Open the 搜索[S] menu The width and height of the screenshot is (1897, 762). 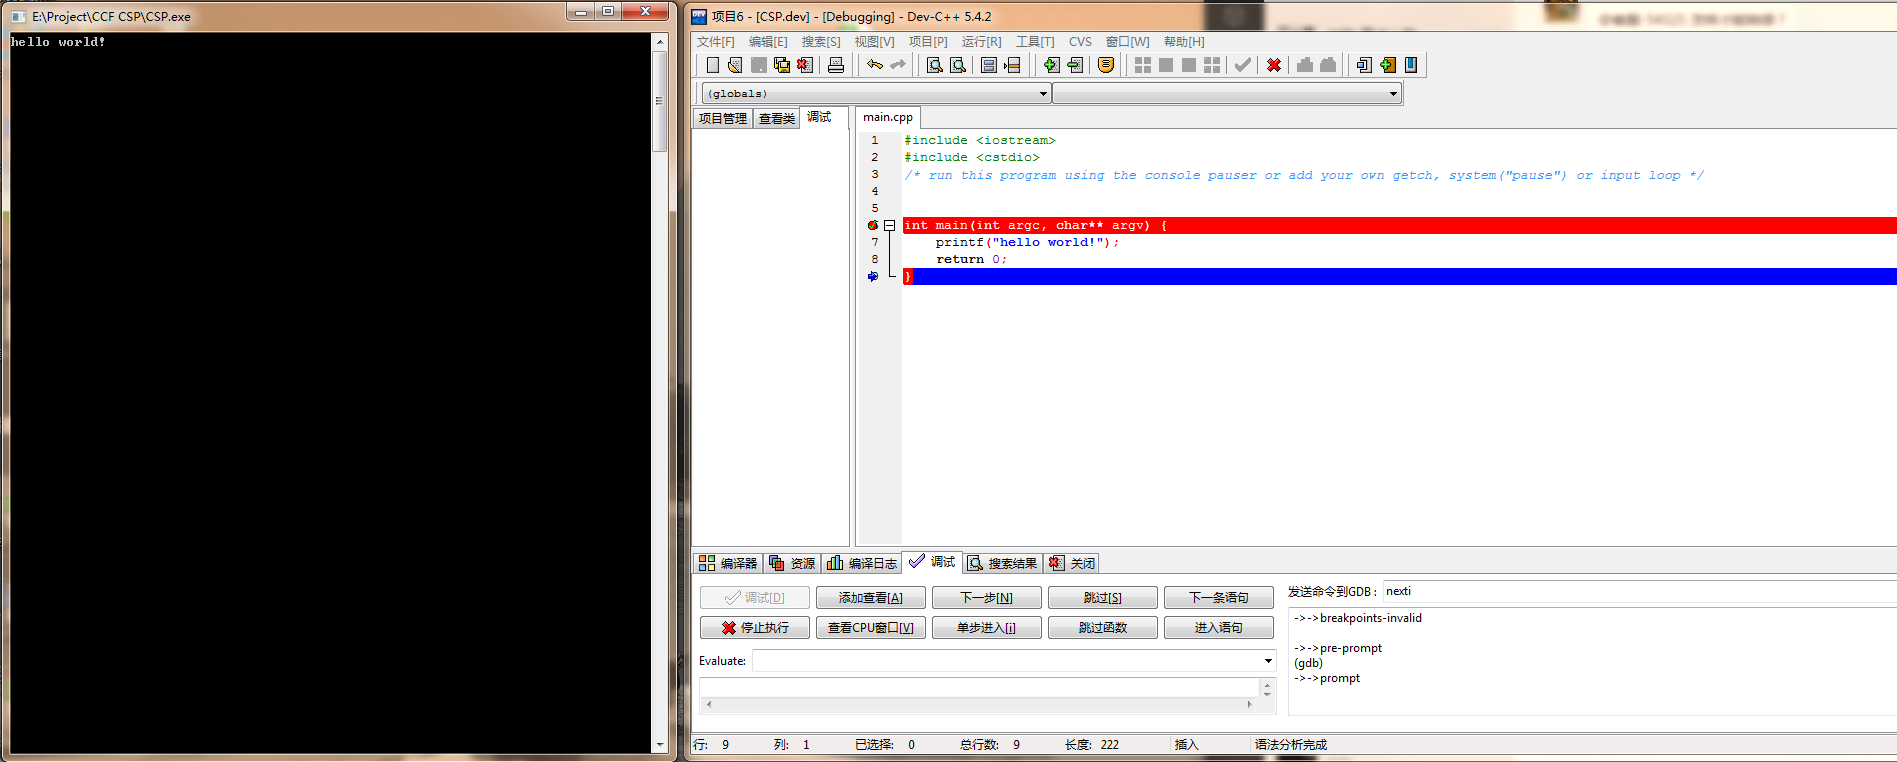[x=821, y=42]
